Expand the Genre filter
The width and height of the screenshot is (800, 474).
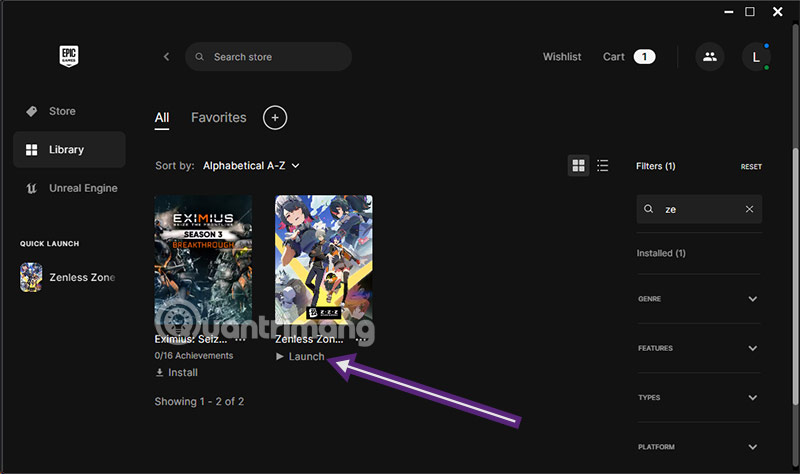coord(698,299)
